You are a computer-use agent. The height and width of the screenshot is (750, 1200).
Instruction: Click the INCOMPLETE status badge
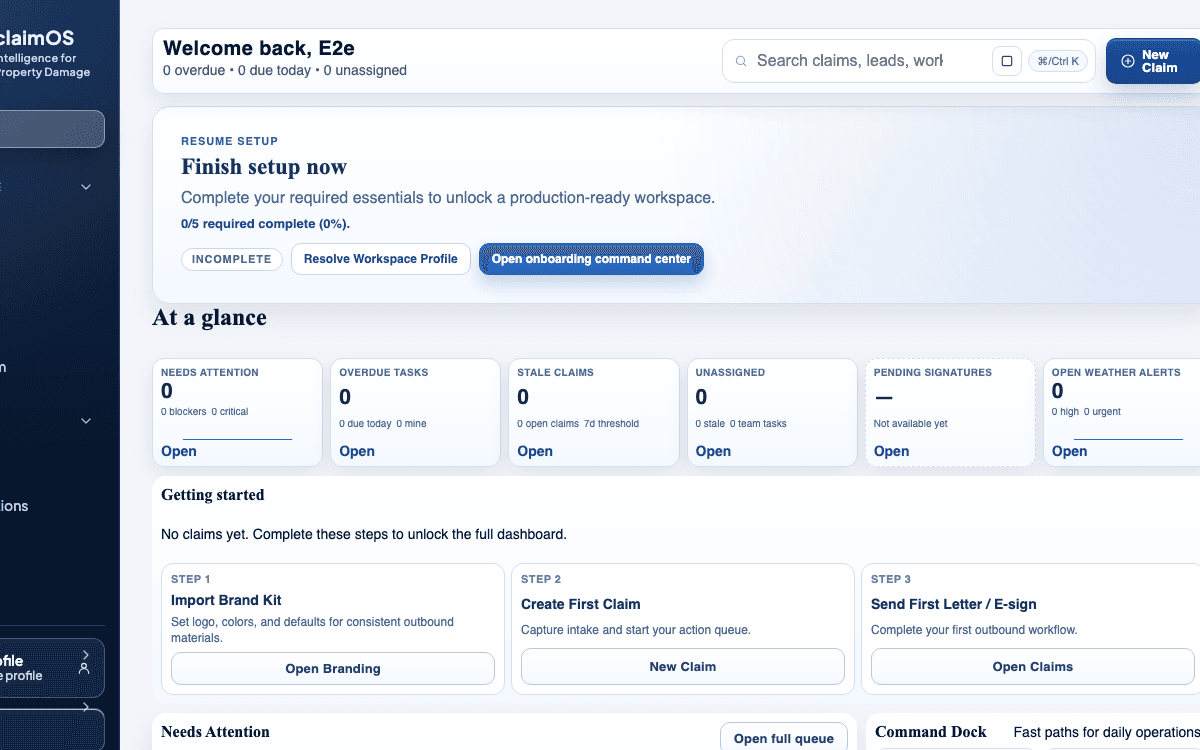point(231,259)
